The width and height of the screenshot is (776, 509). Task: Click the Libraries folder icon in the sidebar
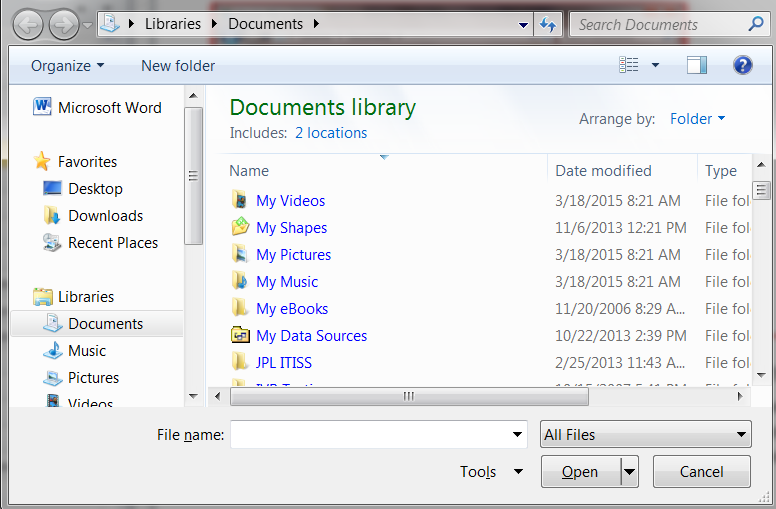click(x=43, y=296)
